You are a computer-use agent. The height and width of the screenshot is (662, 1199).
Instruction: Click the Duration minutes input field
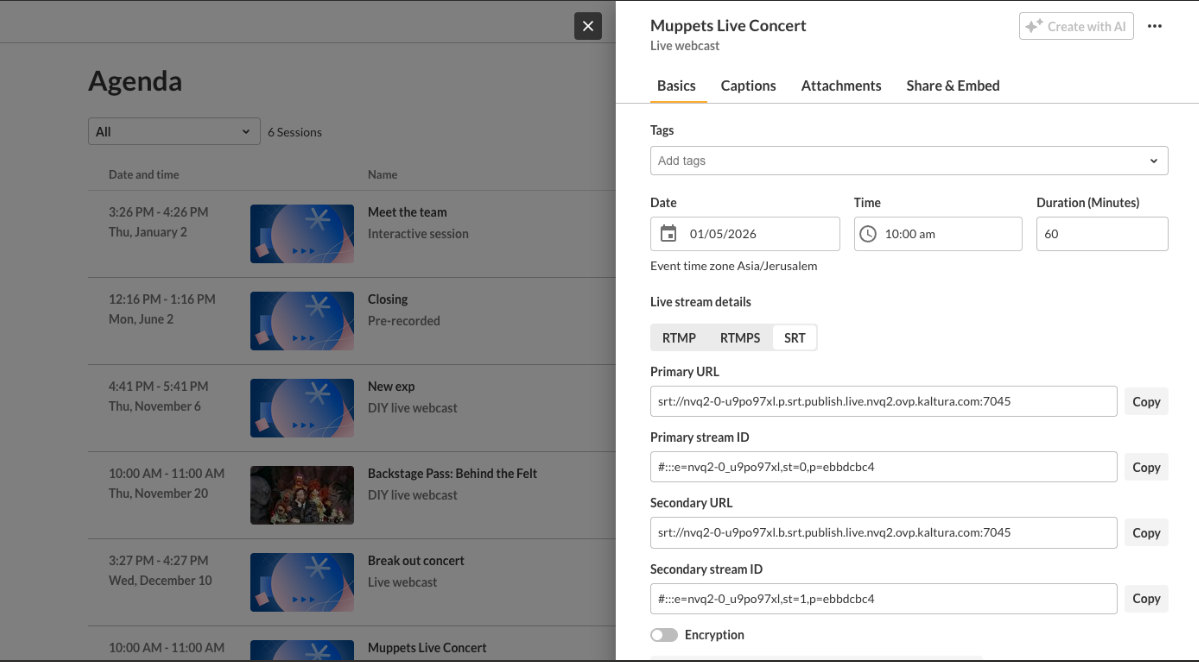pos(1102,234)
